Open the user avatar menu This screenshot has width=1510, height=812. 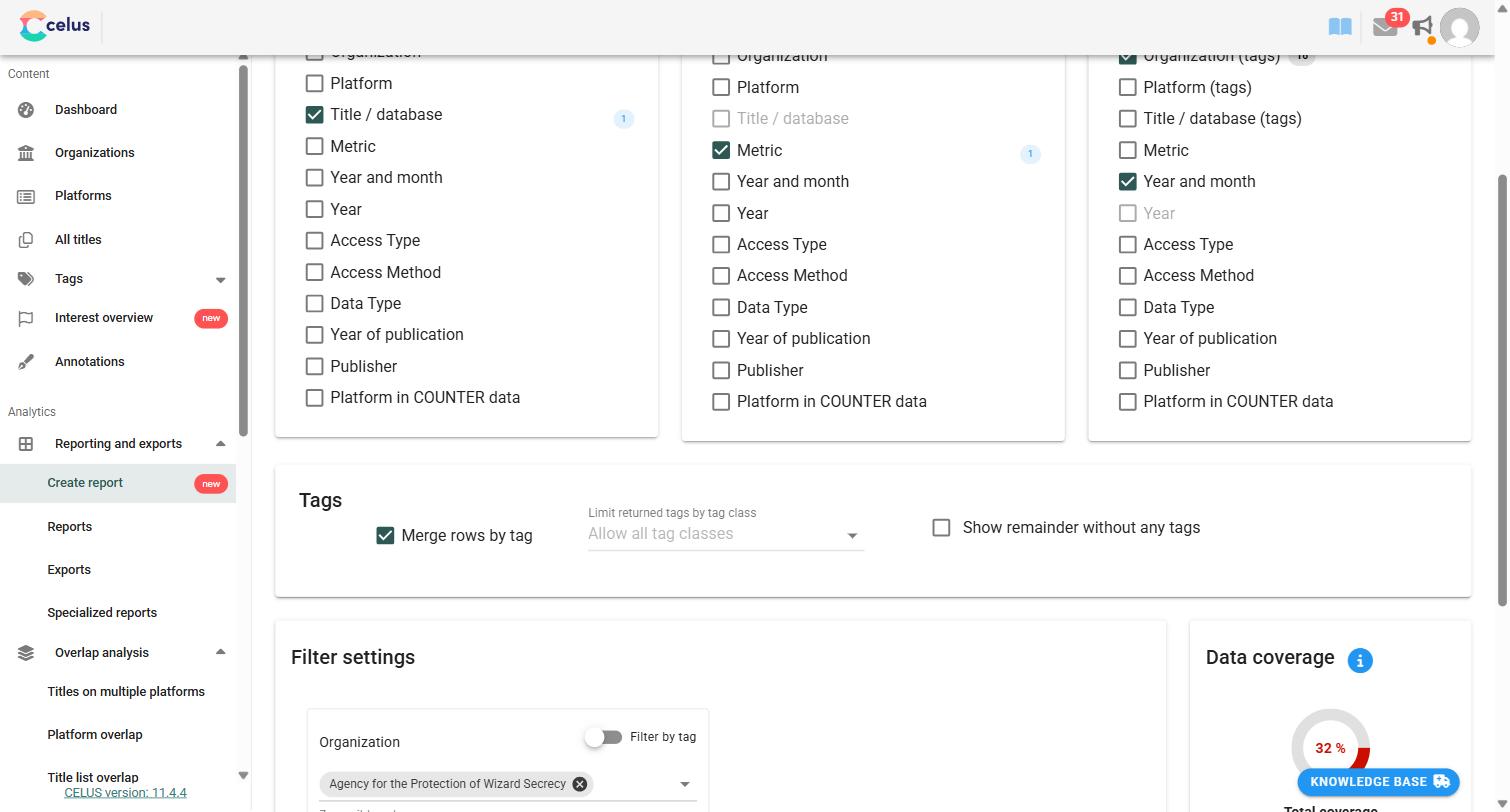coord(1459,27)
